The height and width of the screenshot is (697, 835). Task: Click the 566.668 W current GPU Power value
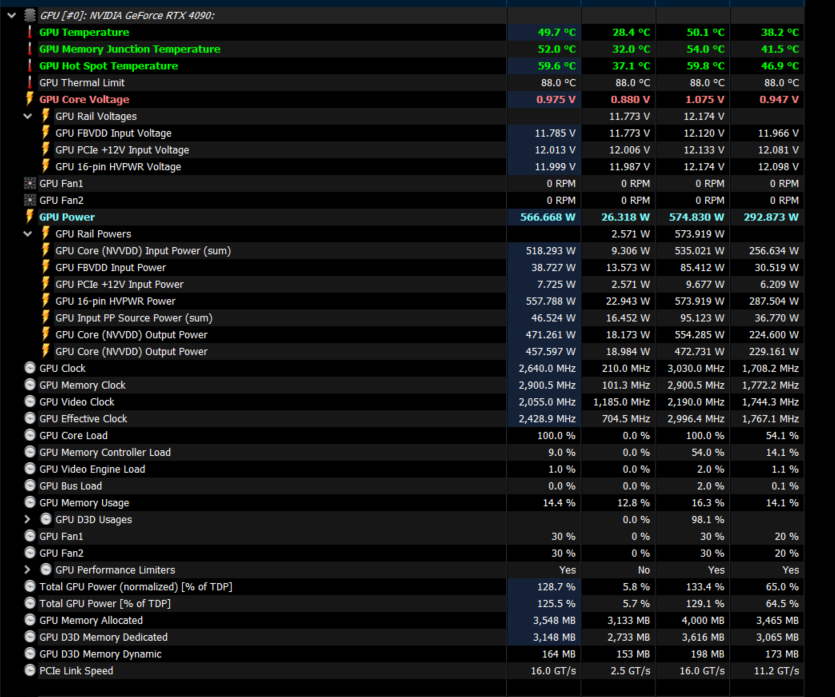(547, 217)
